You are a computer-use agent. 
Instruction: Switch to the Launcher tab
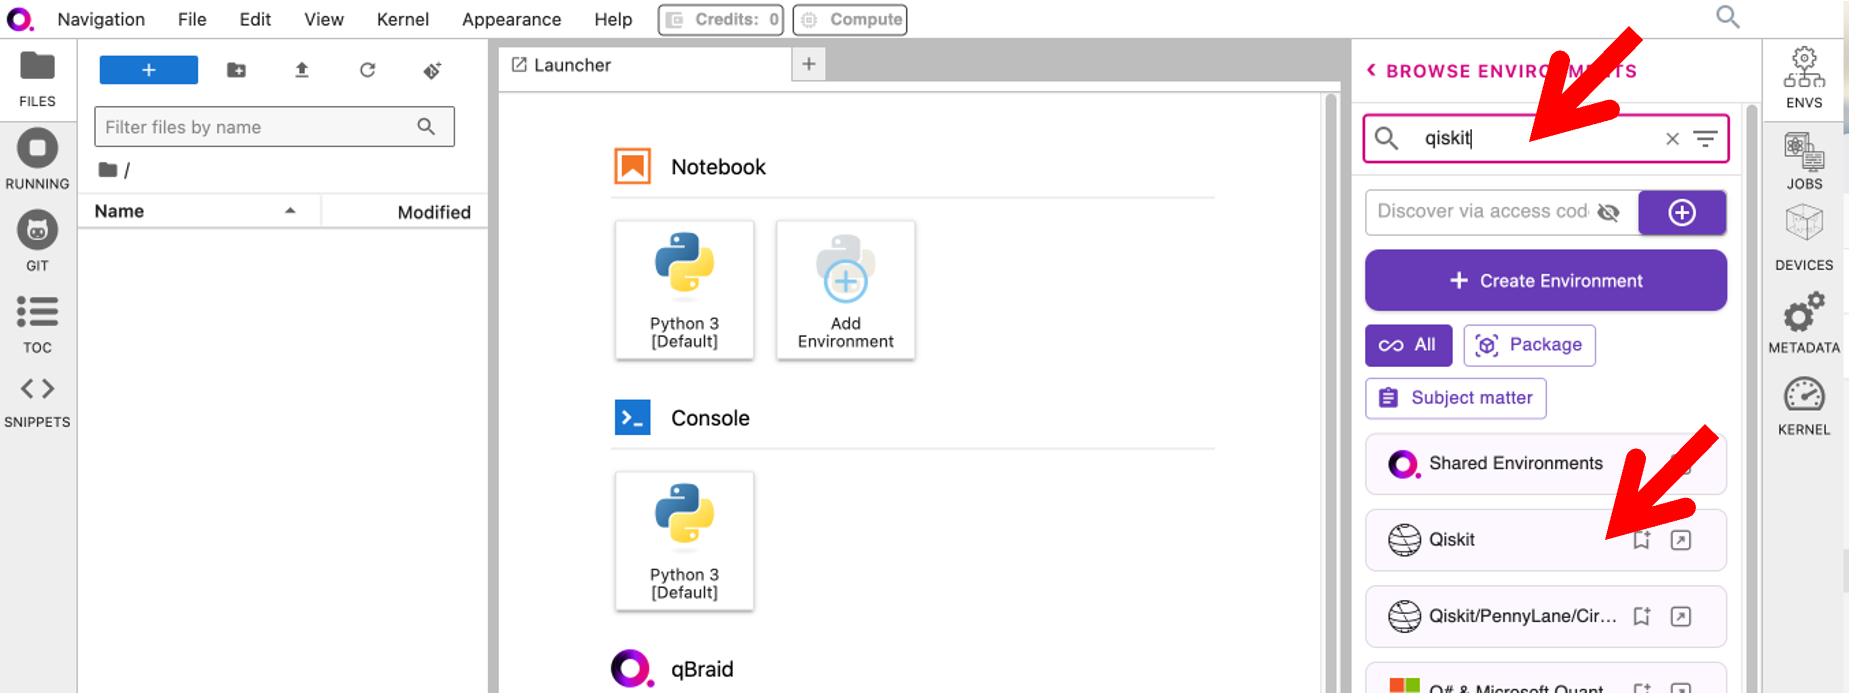[x=572, y=65]
